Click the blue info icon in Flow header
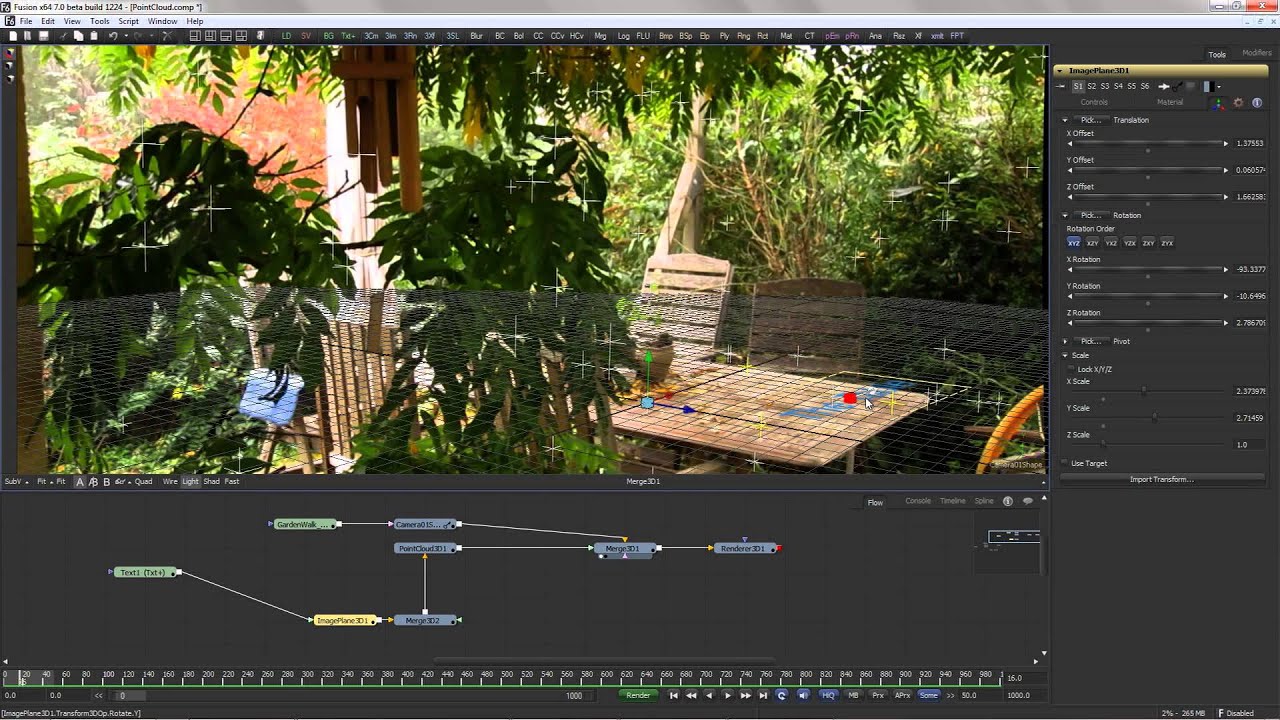Viewport: 1280px width, 720px height. click(1007, 501)
